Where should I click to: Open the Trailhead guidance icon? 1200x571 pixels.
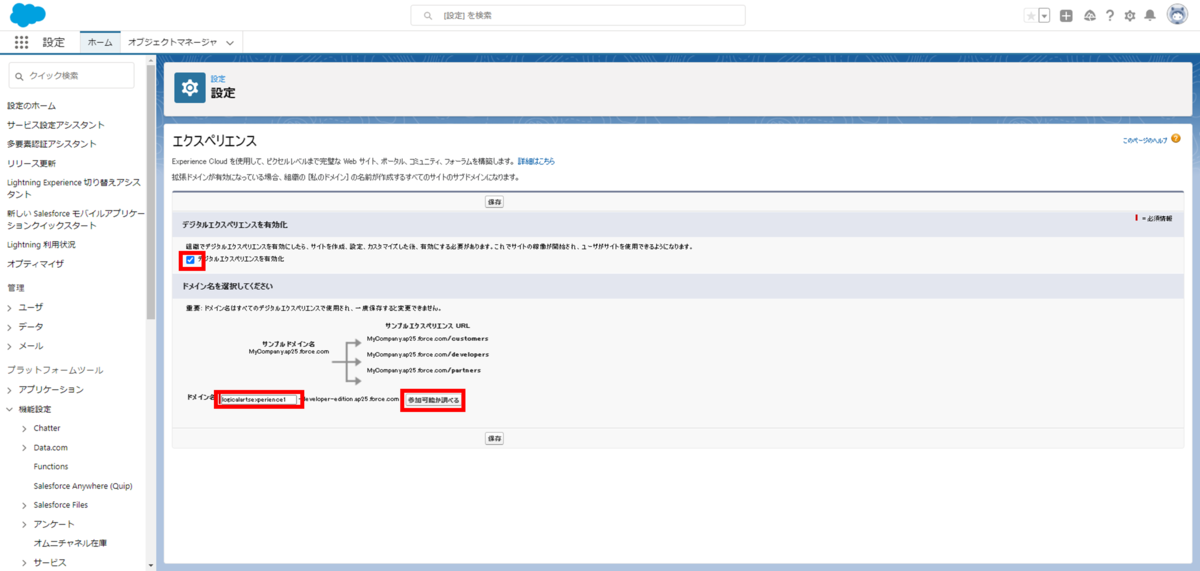[1090, 16]
